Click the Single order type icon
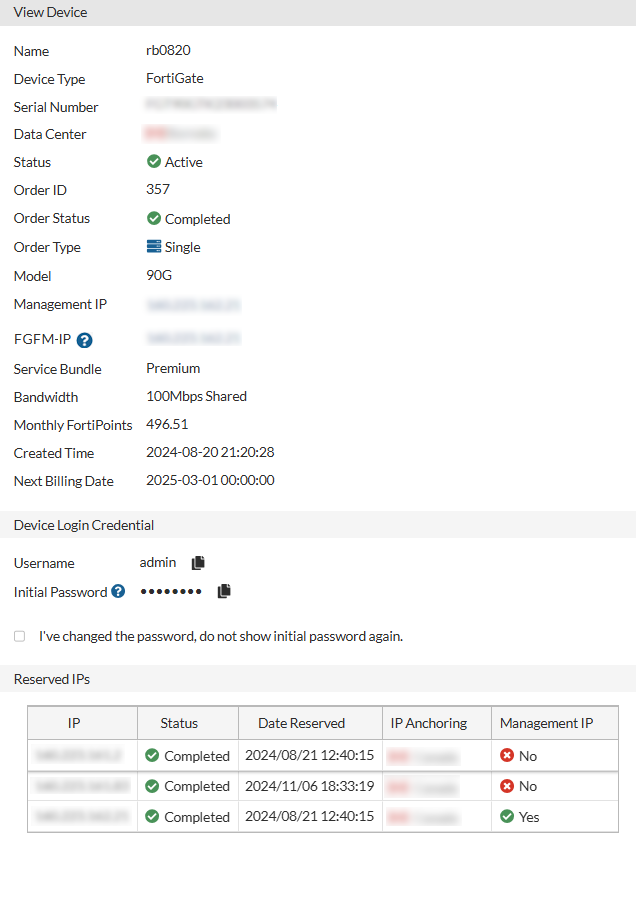 tap(153, 247)
